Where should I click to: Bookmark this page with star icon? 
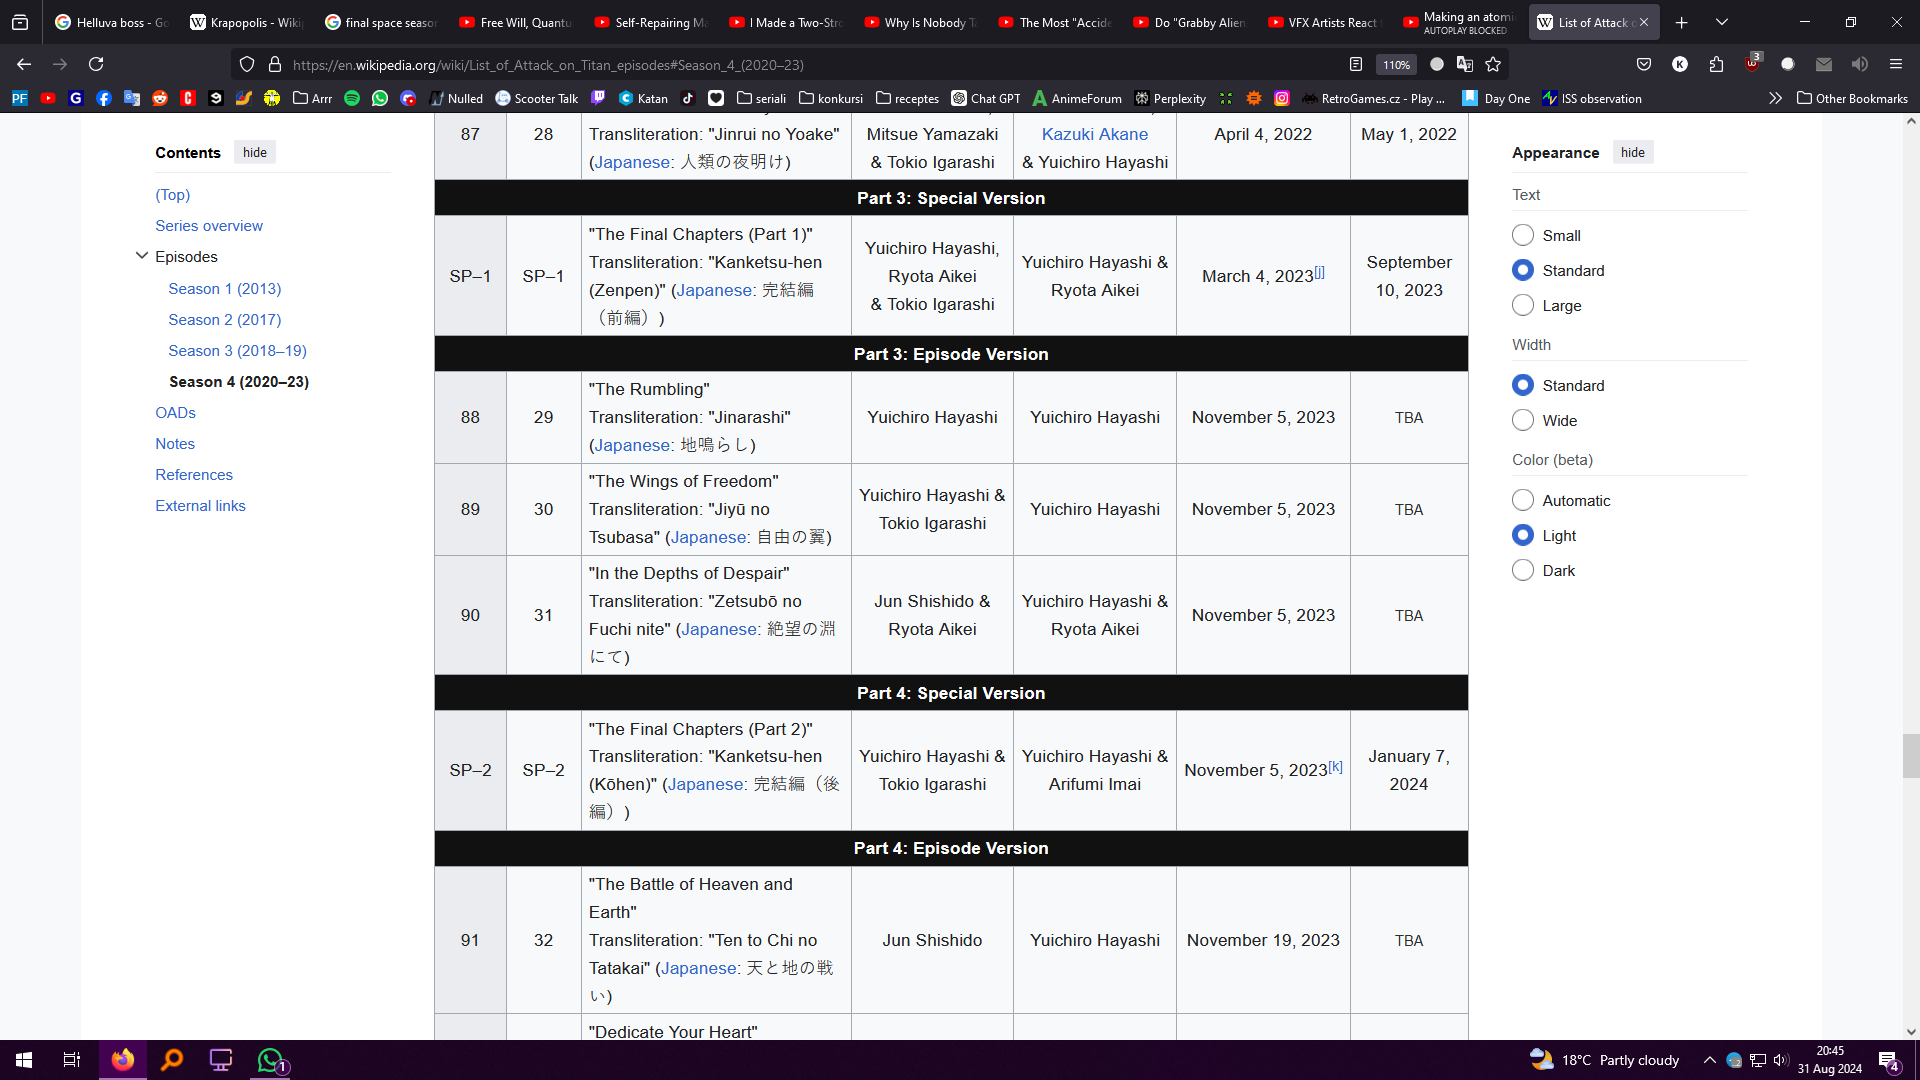coord(1493,64)
